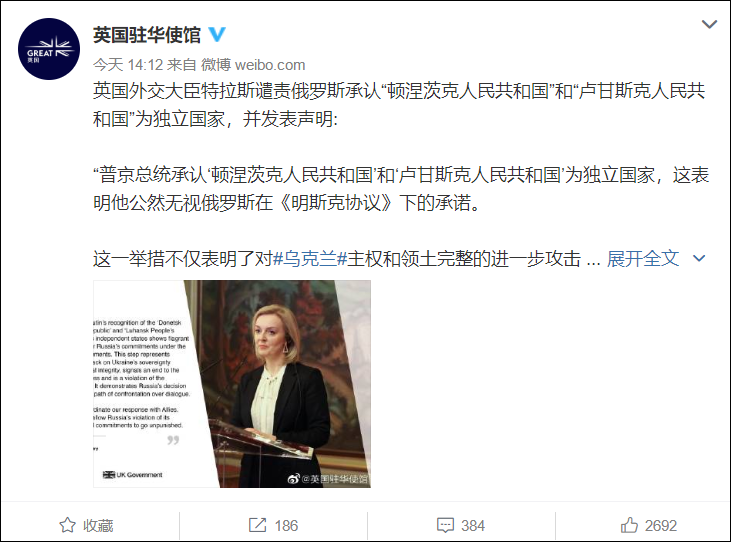
Task: Enlarge the Liz Truss statement photo
Action: 232,384
